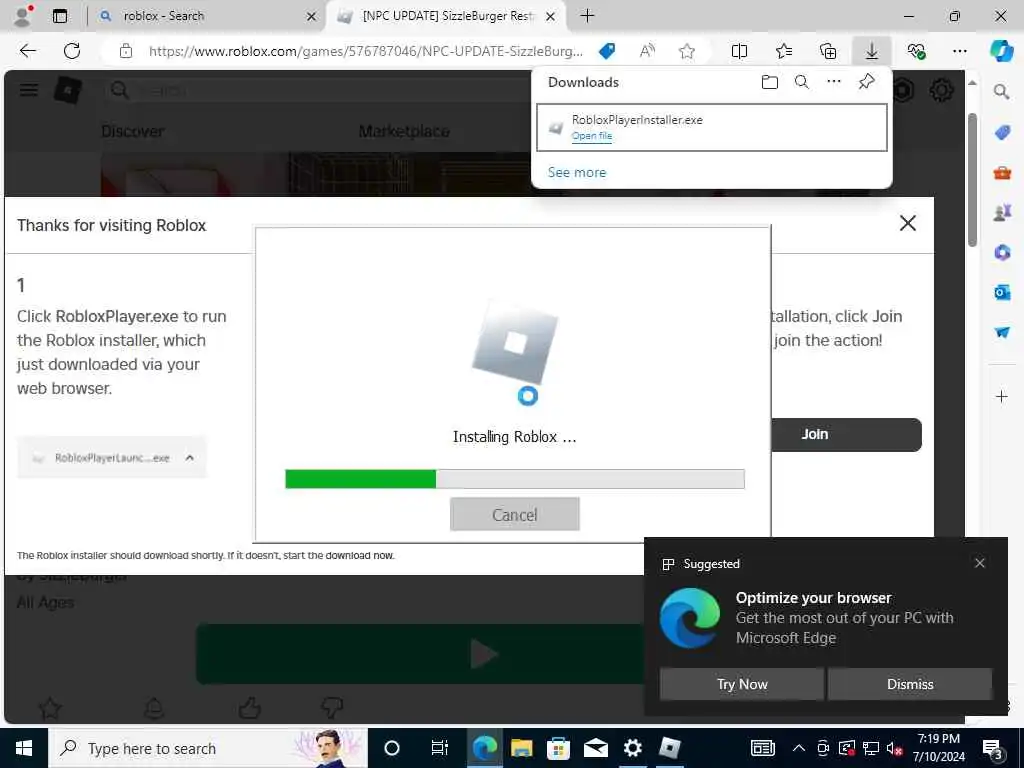Open sidebar Shopping tag icon
Screen dimensions: 1024x768
[1002, 133]
